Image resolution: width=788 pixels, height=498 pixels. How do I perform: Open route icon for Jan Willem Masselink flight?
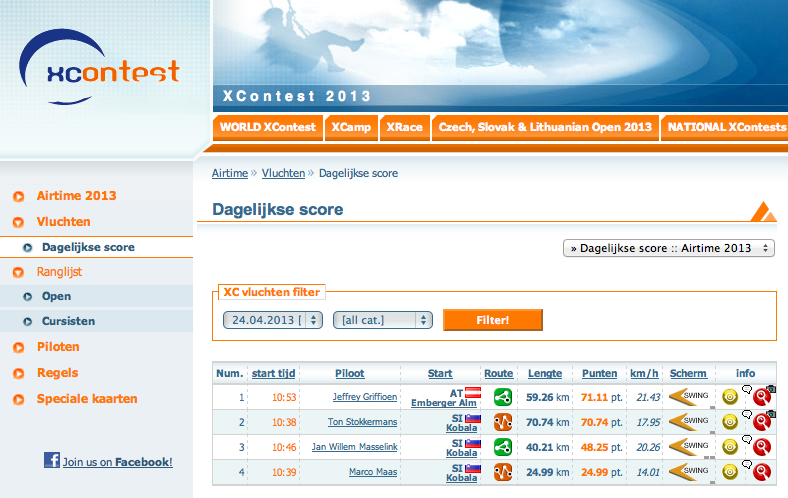click(503, 447)
